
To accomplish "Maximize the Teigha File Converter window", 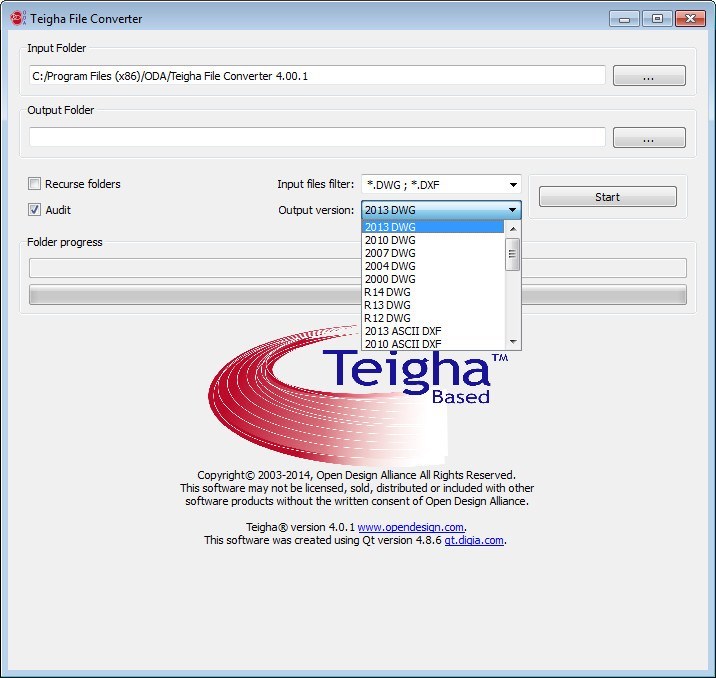I will tap(657, 19).
